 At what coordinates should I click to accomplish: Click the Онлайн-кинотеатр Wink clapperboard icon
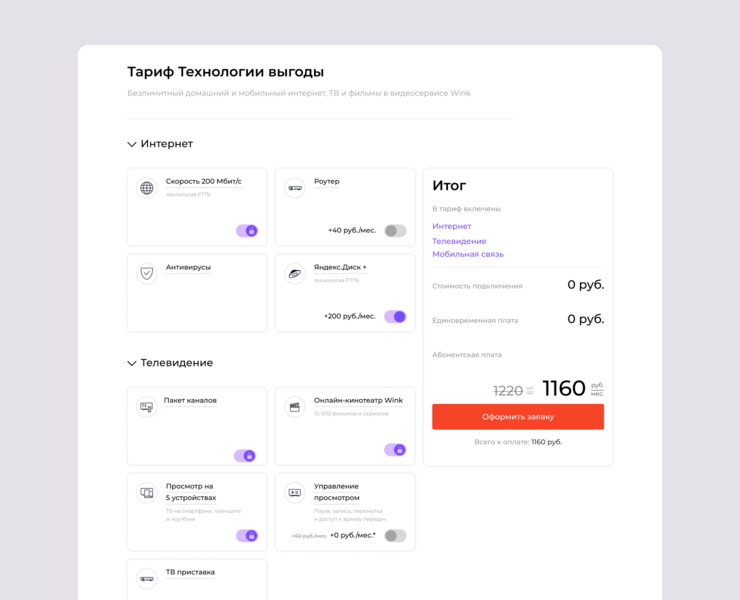(295, 407)
